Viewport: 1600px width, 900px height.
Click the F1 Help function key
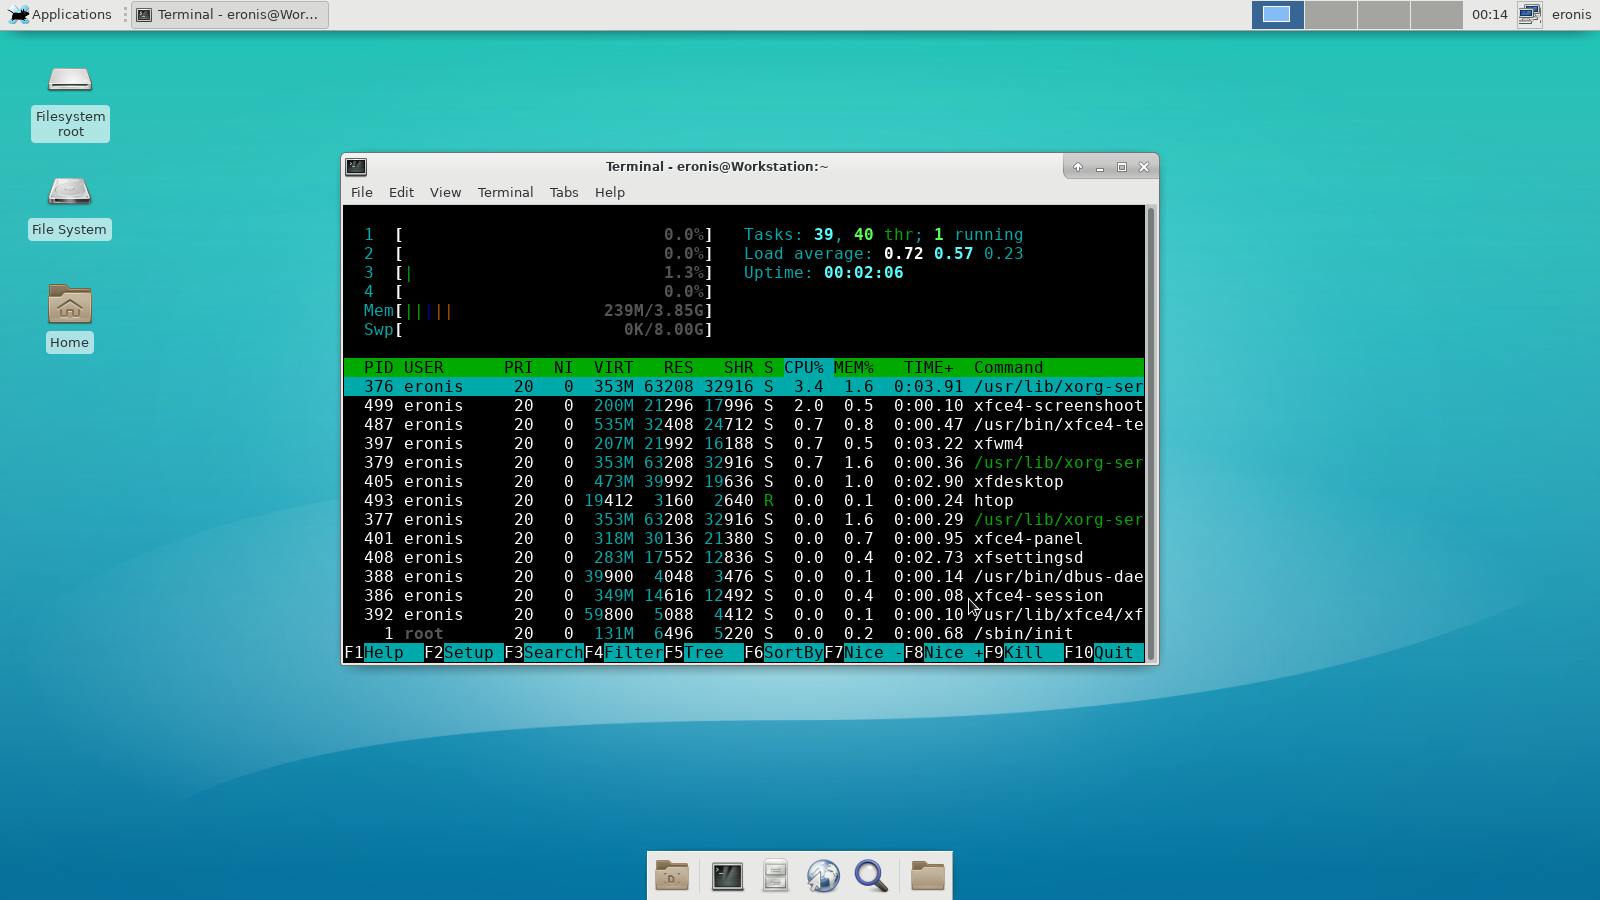coord(383,652)
